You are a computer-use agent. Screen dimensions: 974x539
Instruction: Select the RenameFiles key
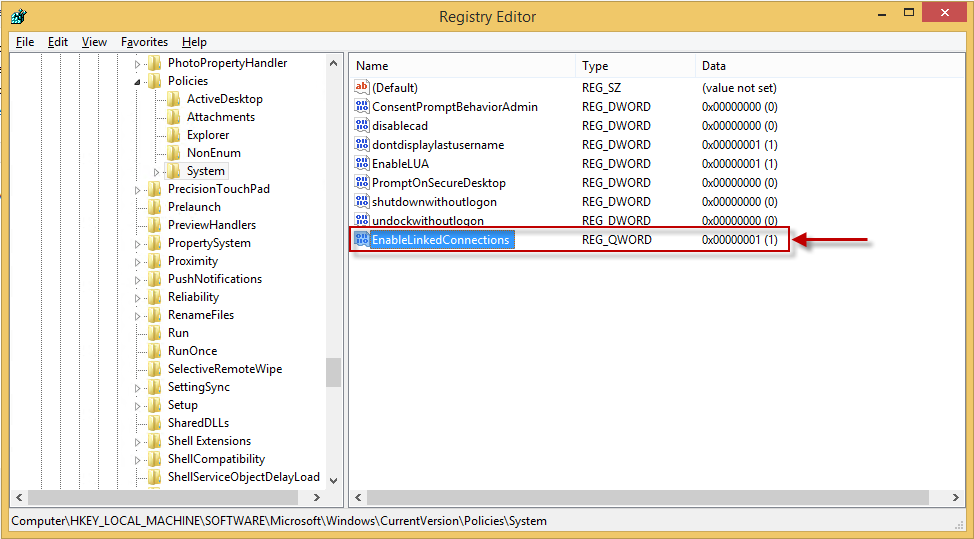201,315
